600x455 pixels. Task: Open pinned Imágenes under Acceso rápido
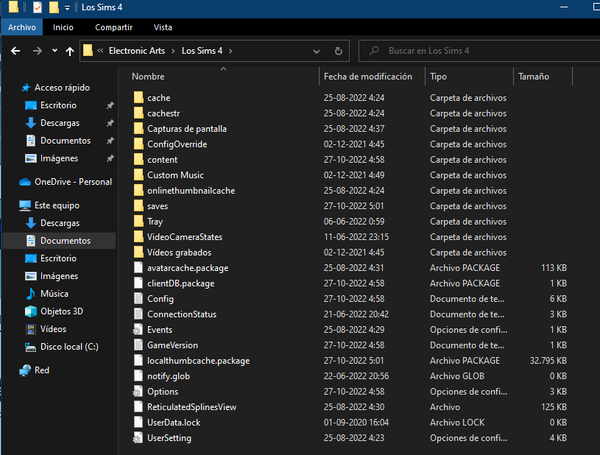[59, 158]
